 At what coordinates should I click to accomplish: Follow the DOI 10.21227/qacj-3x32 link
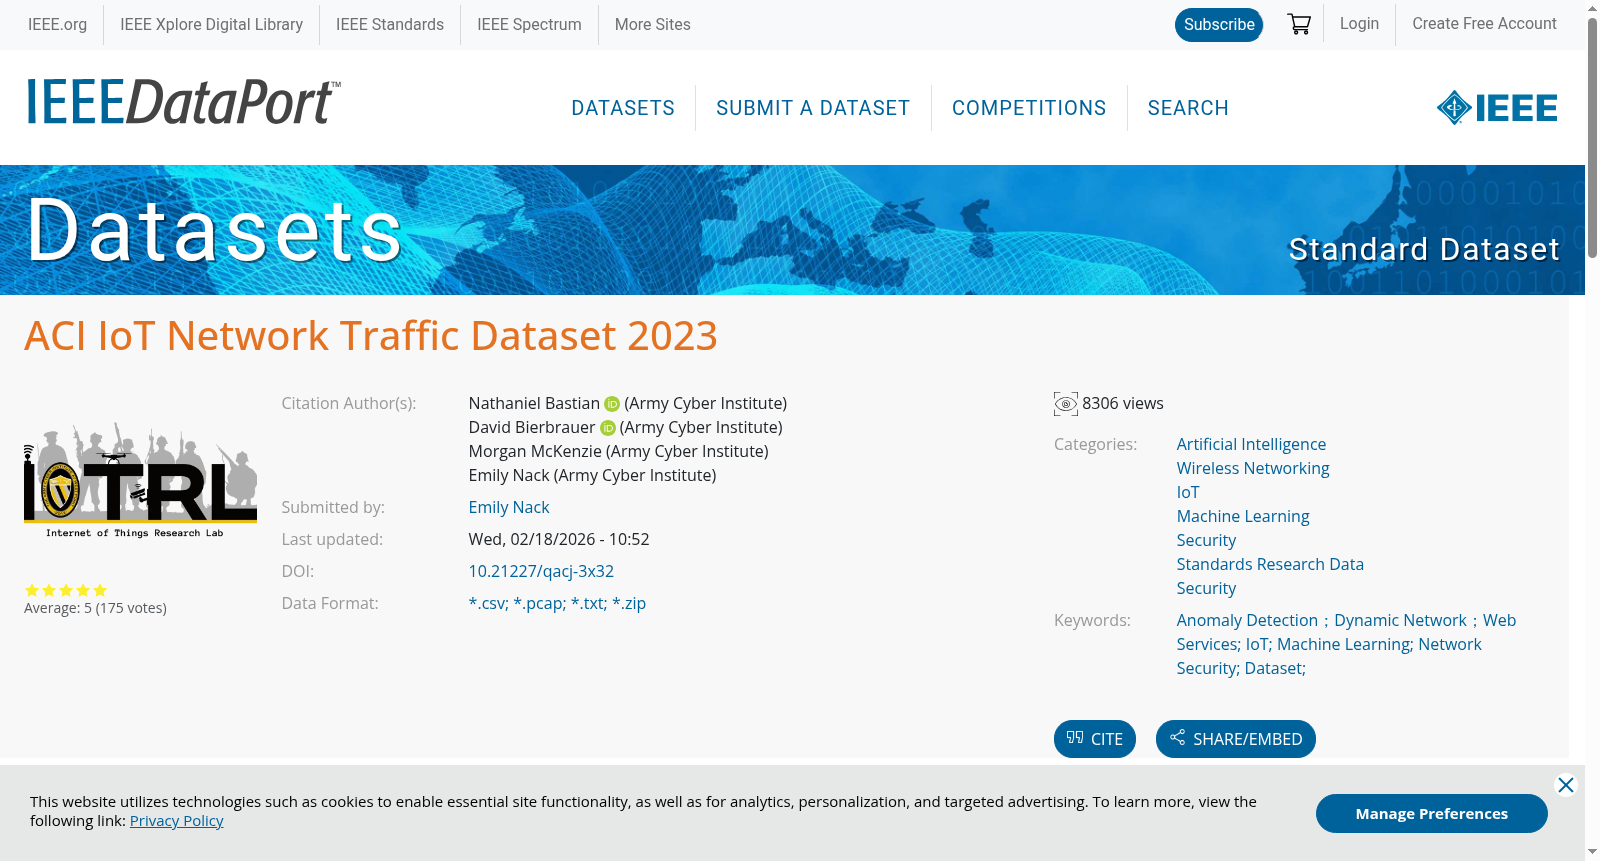(541, 572)
